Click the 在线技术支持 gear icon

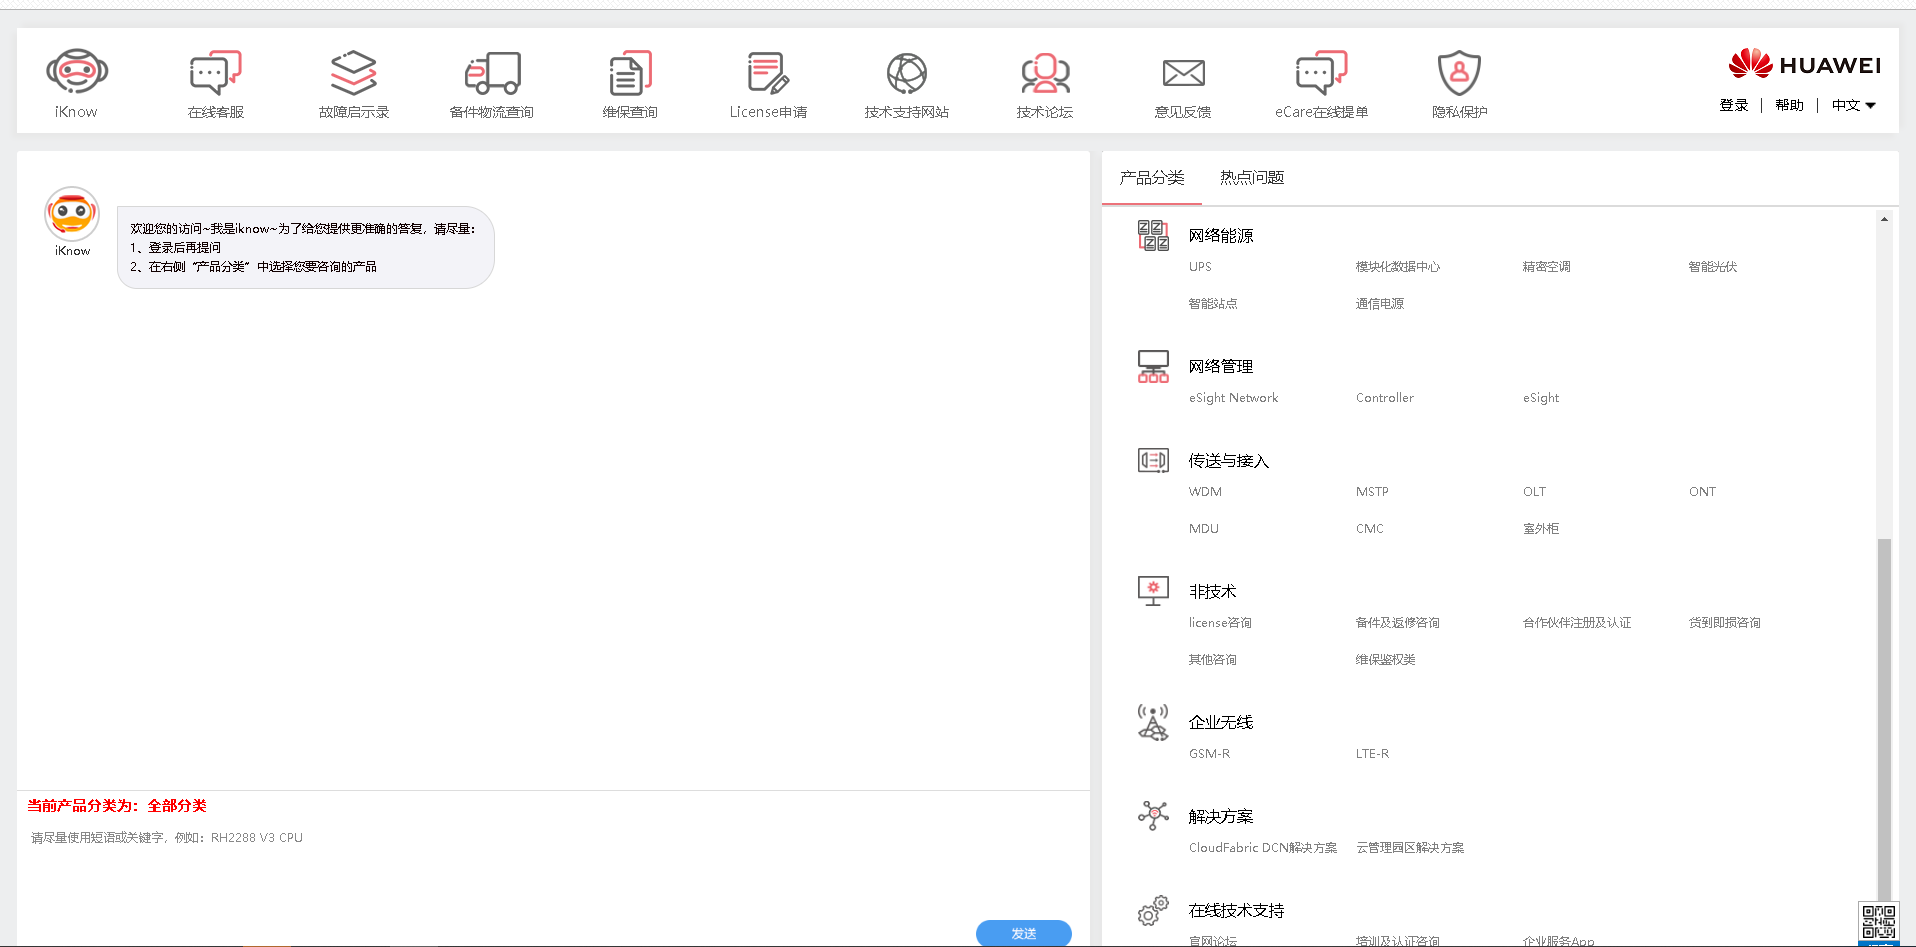1153,910
